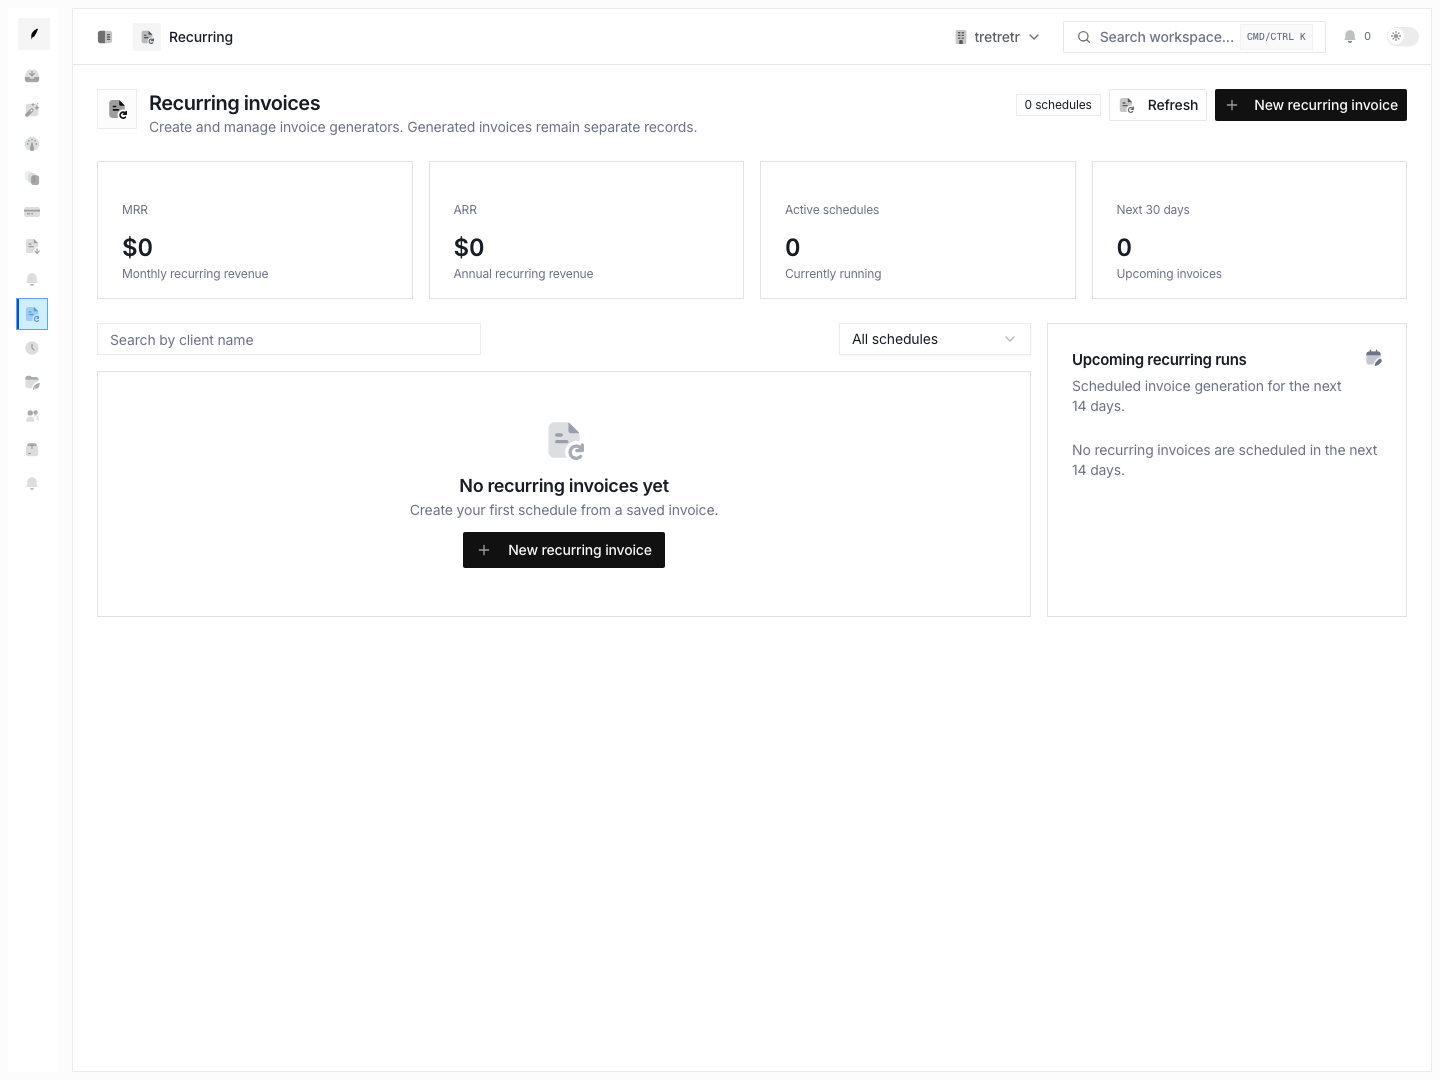
Task: Open the archive box sidebar icon
Action: 32,450
